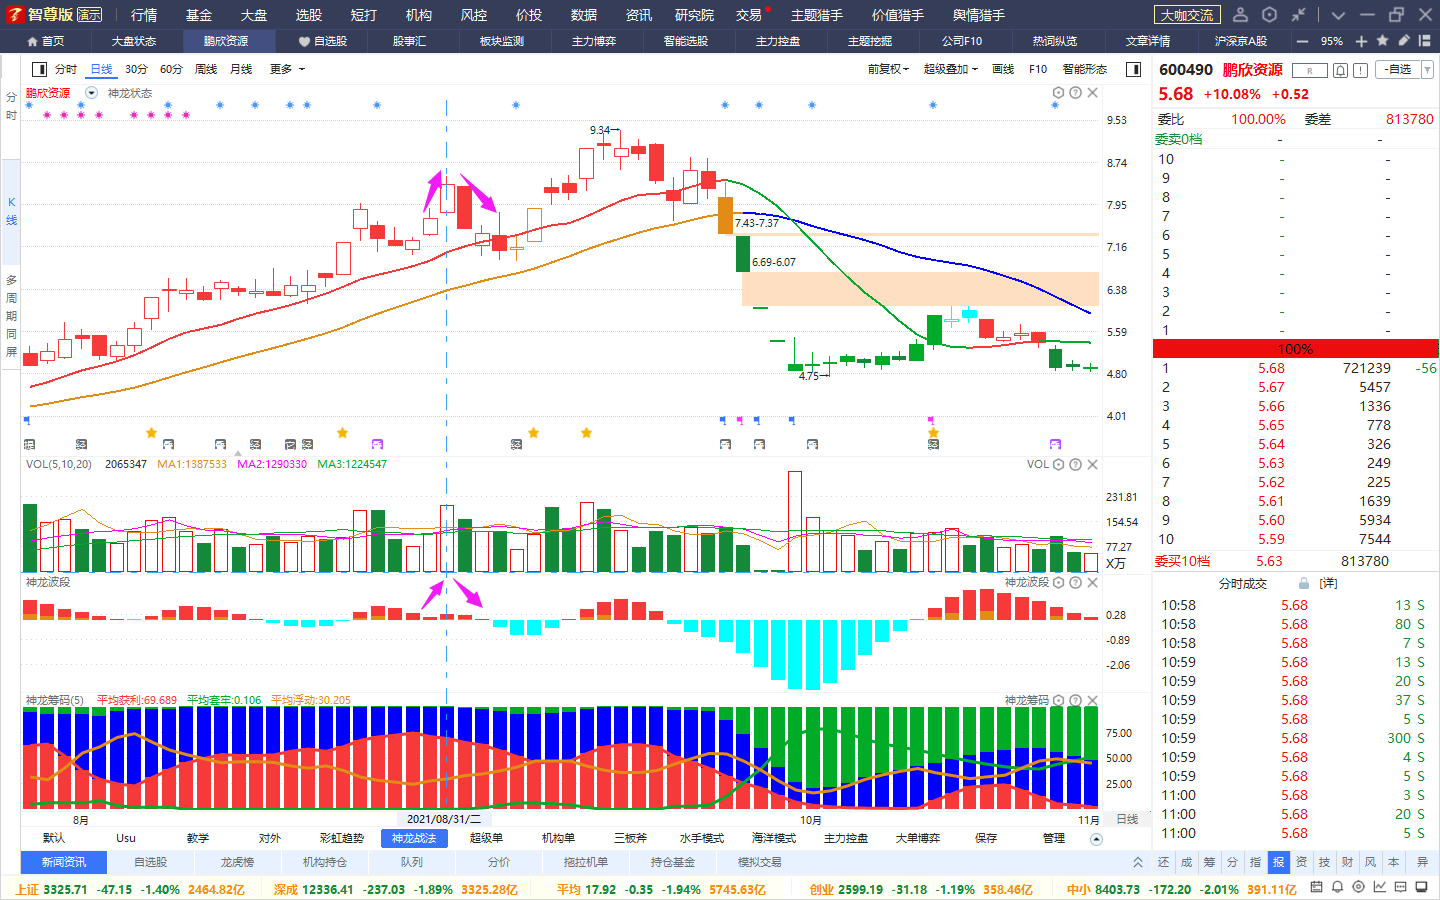Image resolution: width=1440 pixels, height=900 pixels.
Task: Open the user account icon
Action: point(1240,15)
